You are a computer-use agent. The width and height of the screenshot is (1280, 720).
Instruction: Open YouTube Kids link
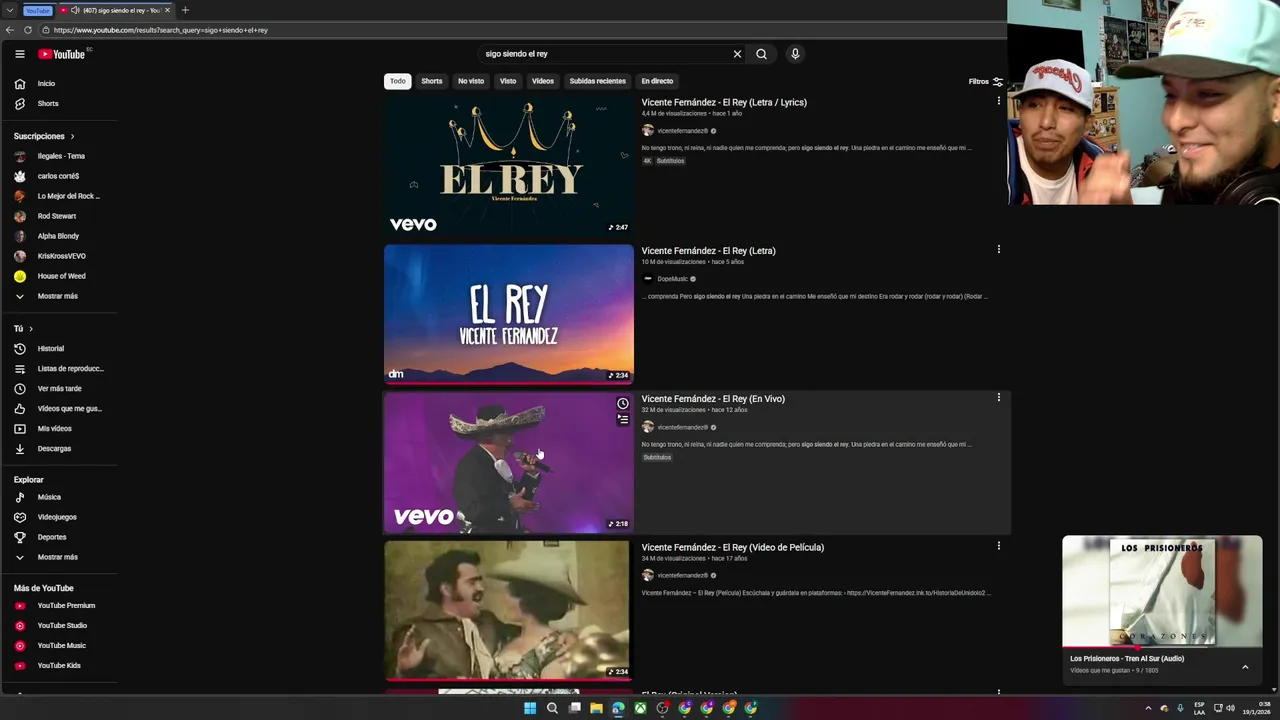click(x=59, y=666)
